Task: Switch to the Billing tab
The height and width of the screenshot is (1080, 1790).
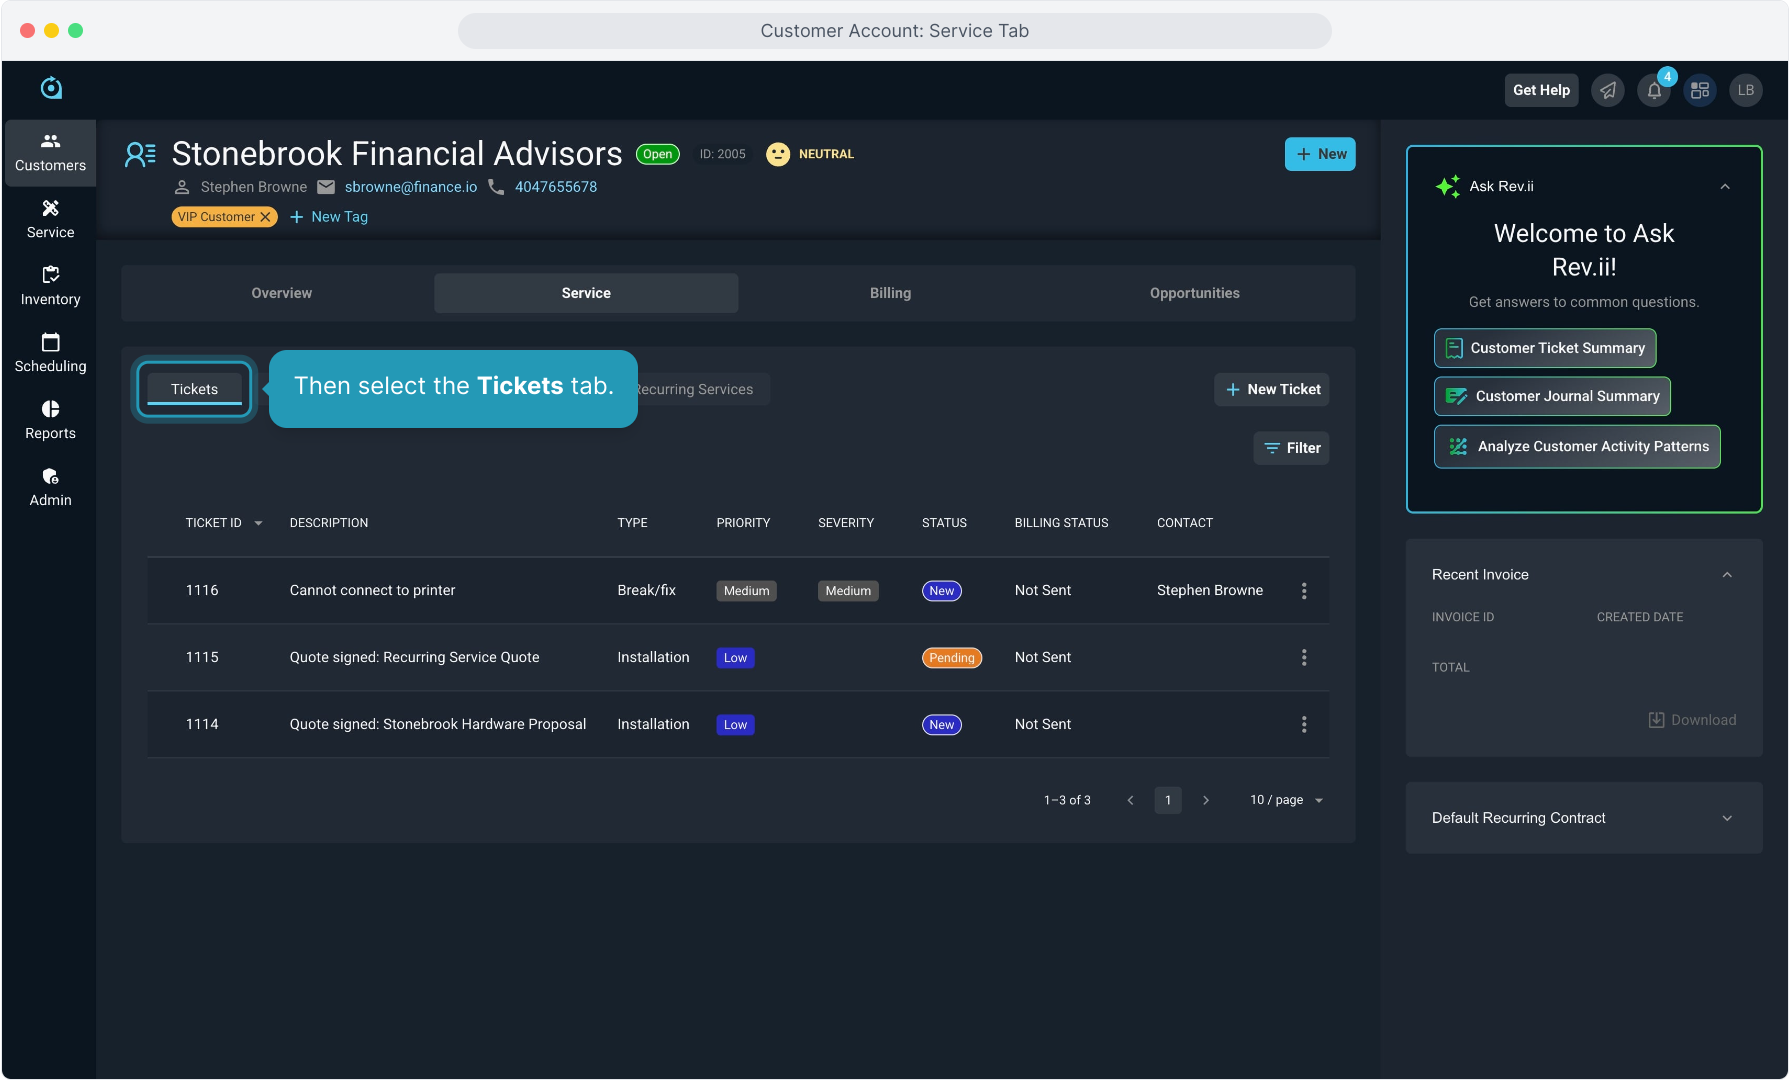Action: click(x=890, y=293)
